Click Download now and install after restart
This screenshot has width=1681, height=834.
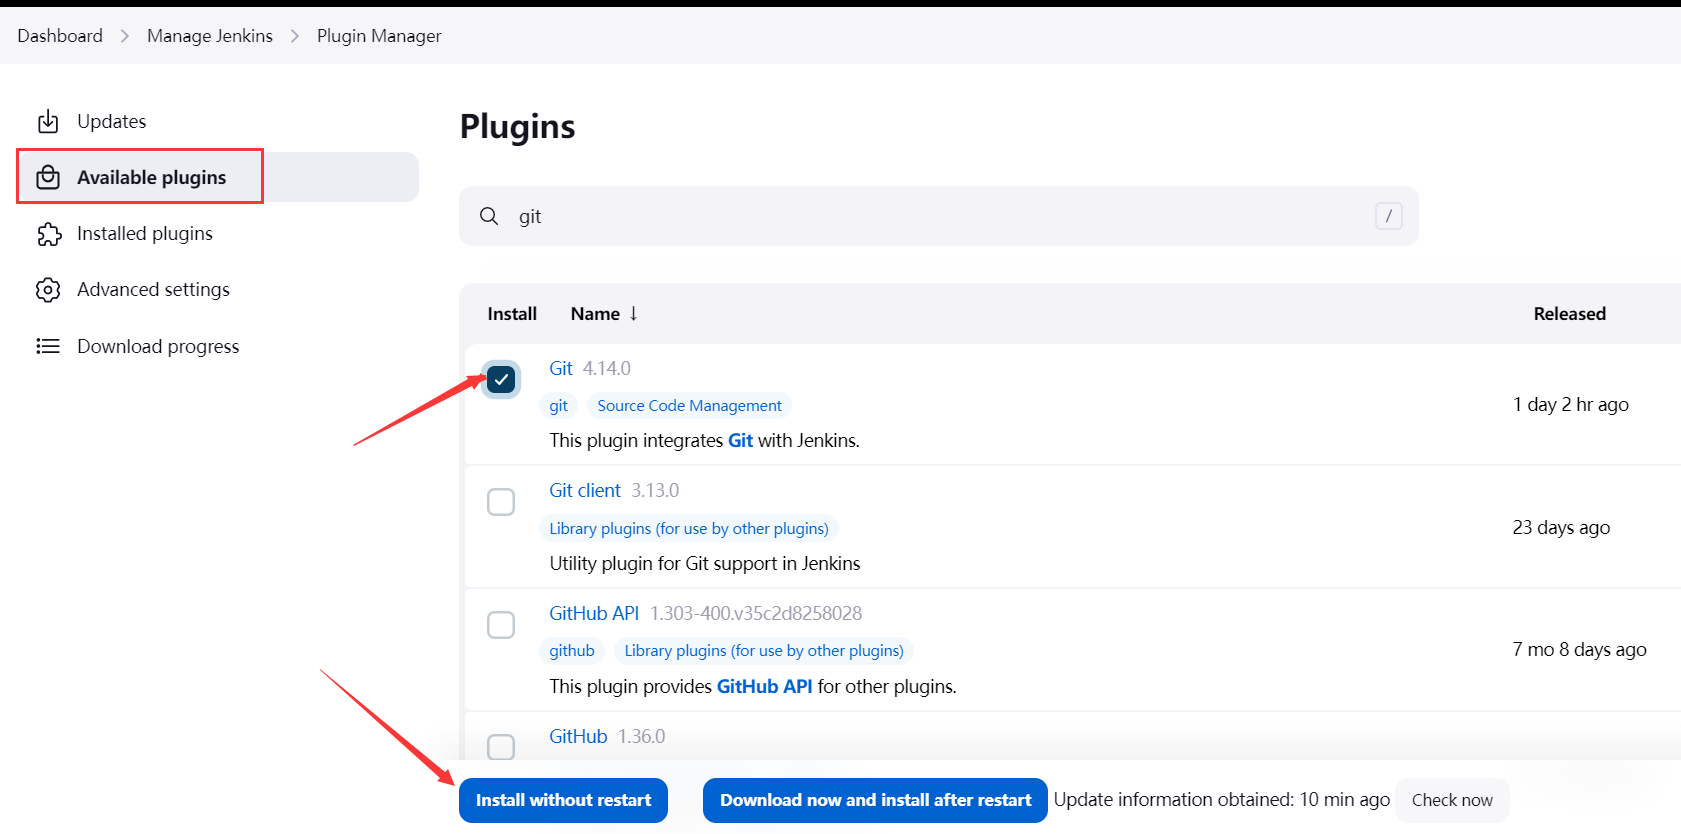pos(875,800)
